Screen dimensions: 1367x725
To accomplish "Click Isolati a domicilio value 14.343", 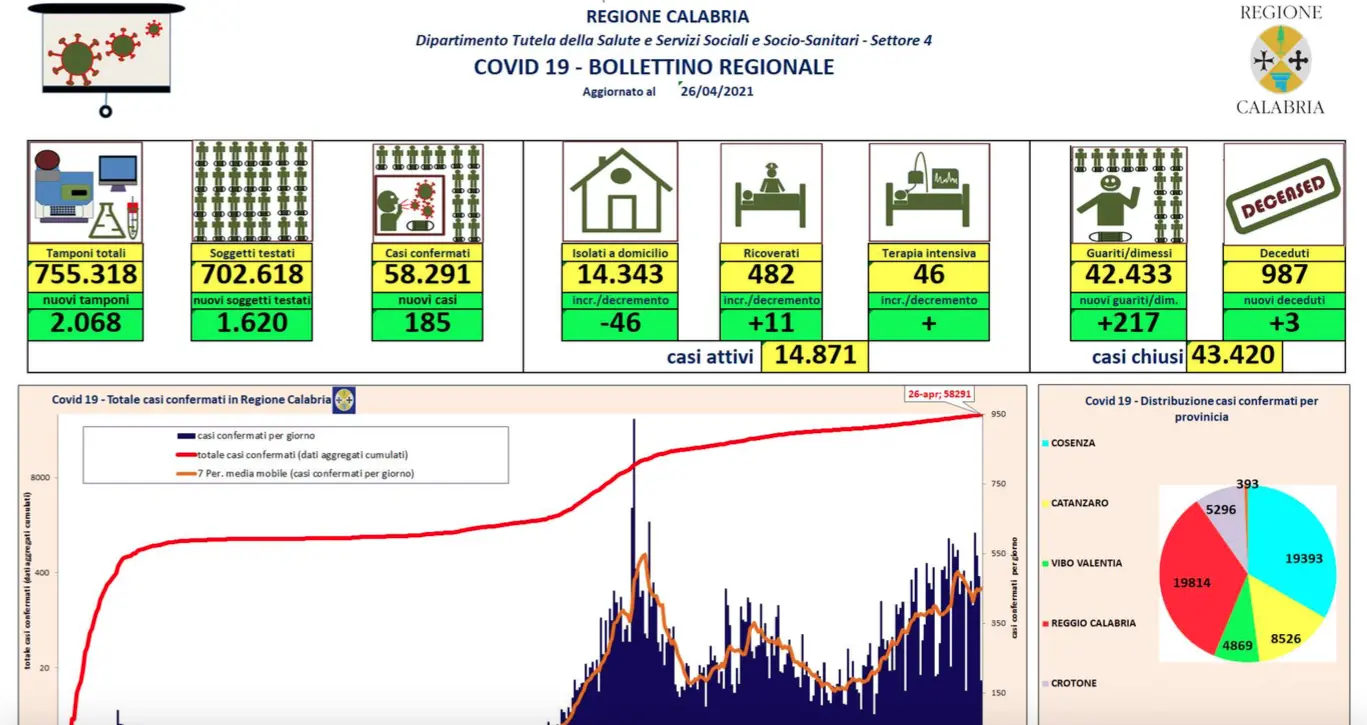I will coord(620,276).
